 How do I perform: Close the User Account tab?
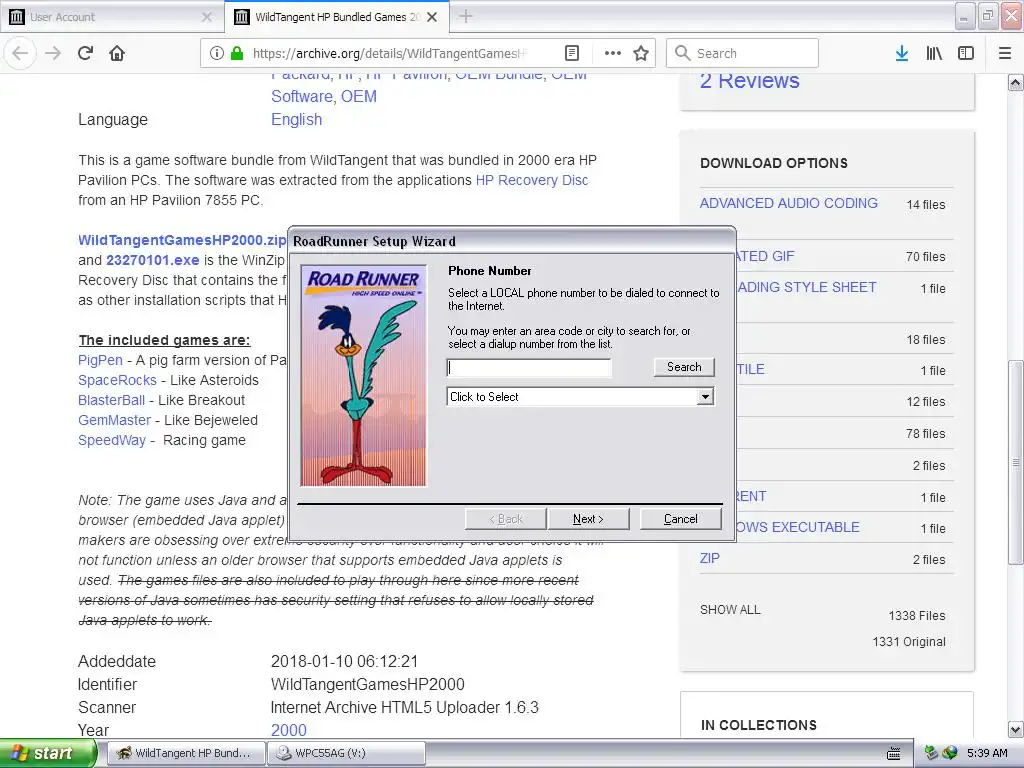coord(207,17)
